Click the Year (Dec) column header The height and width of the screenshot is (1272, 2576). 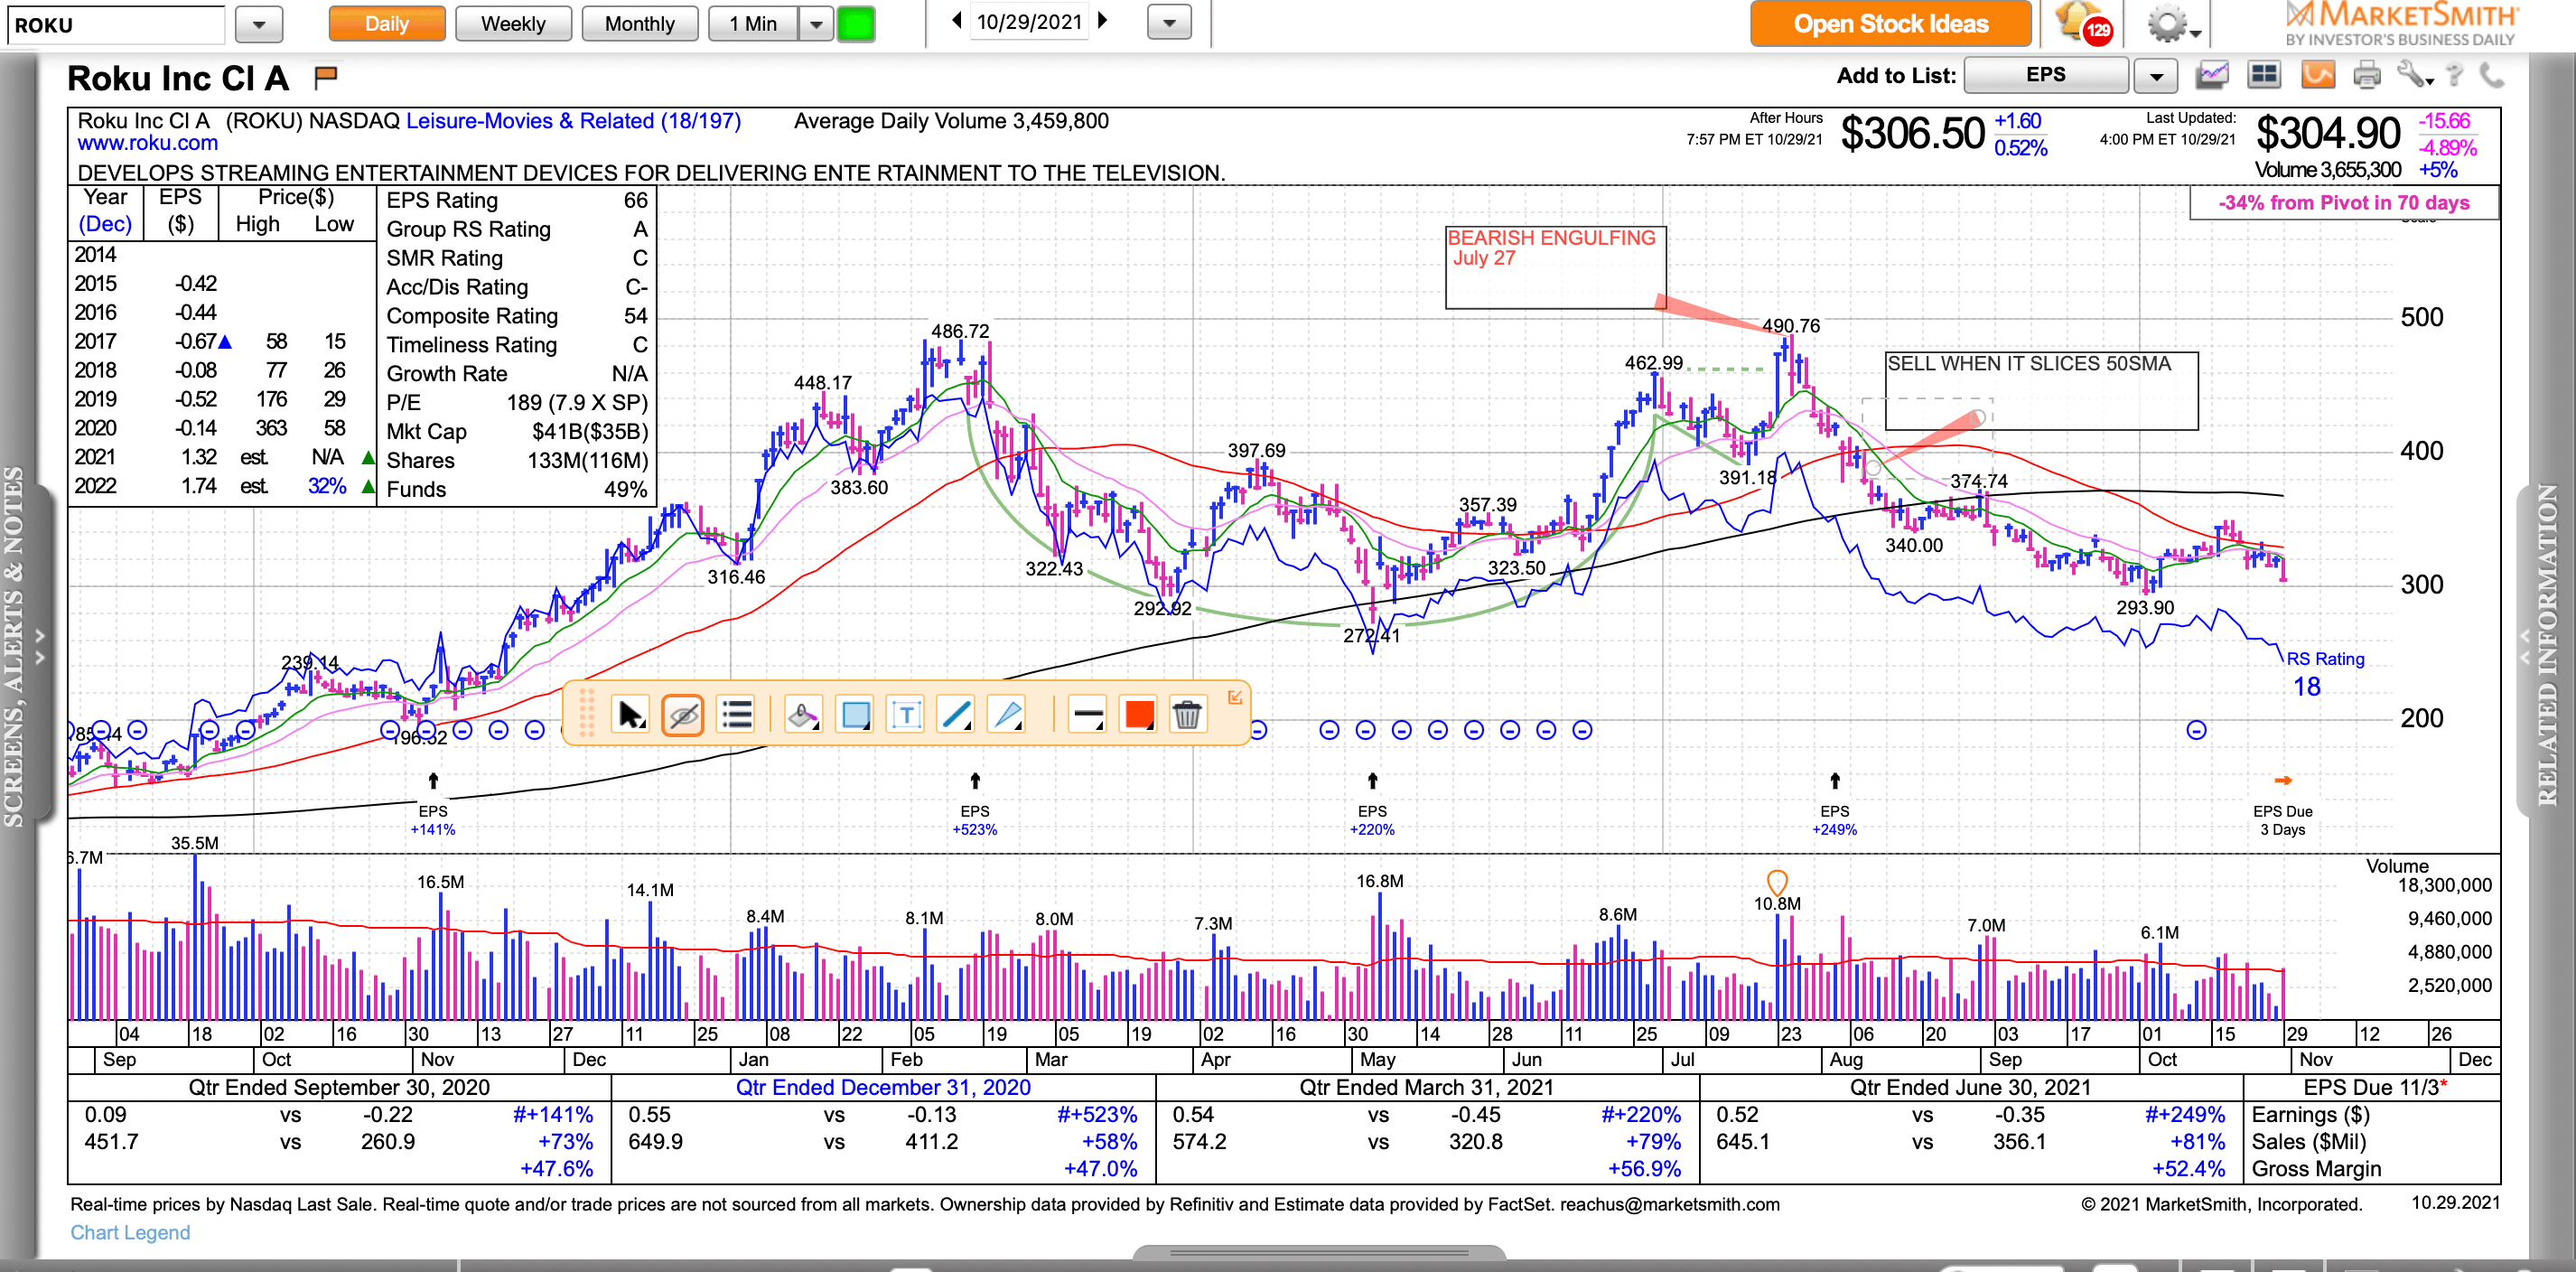[x=105, y=210]
